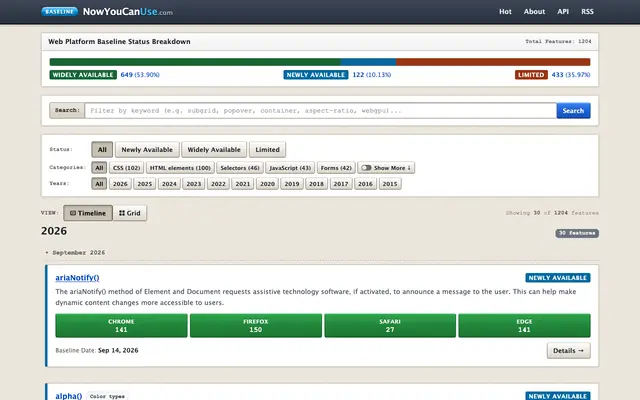
Task: Filter categories by Forms (42)
Action: click(x=336, y=168)
